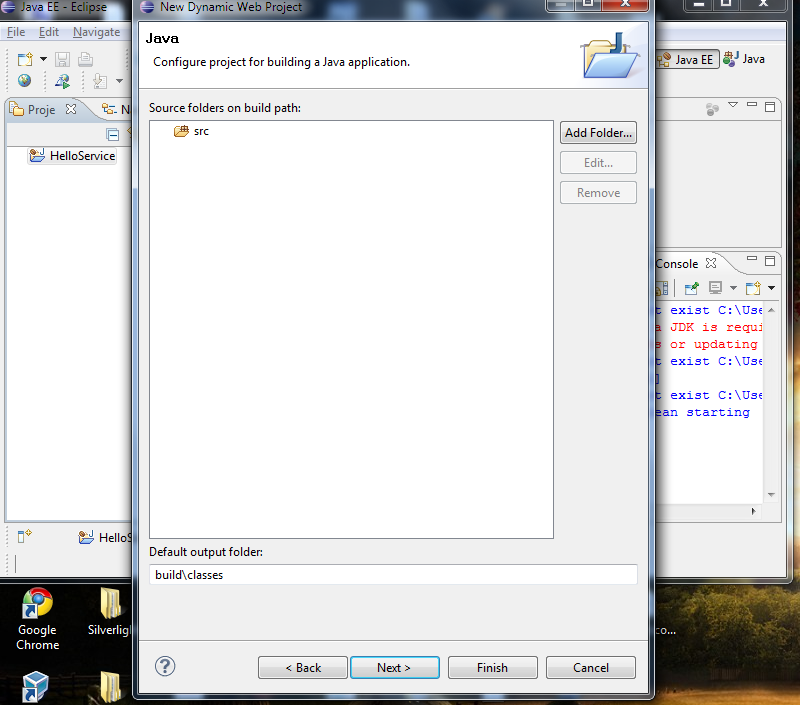Click the grayed three-balls icon in right view

click(x=712, y=109)
